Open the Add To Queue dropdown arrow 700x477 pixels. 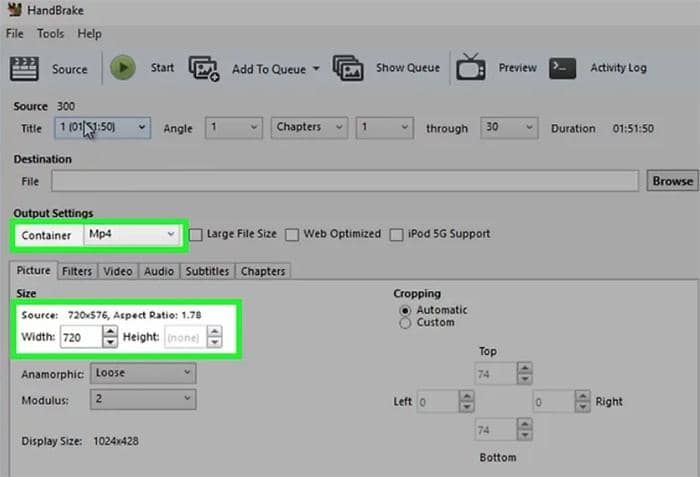pos(316,69)
